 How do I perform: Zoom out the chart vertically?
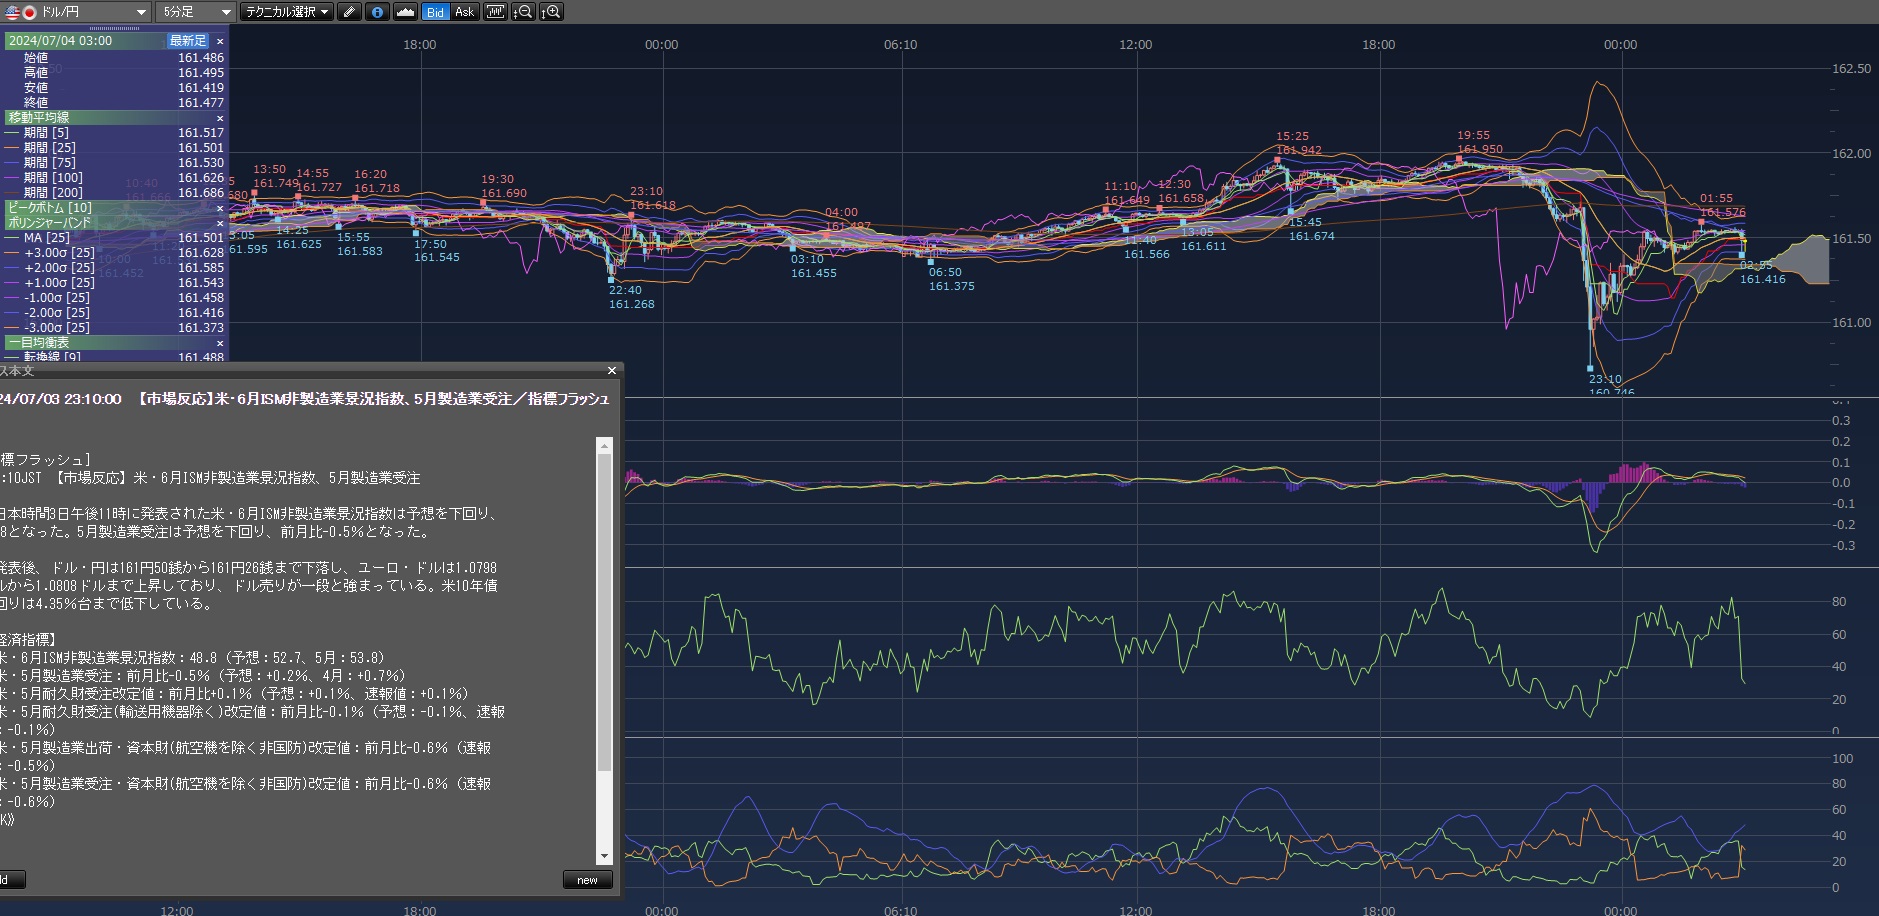522,12
